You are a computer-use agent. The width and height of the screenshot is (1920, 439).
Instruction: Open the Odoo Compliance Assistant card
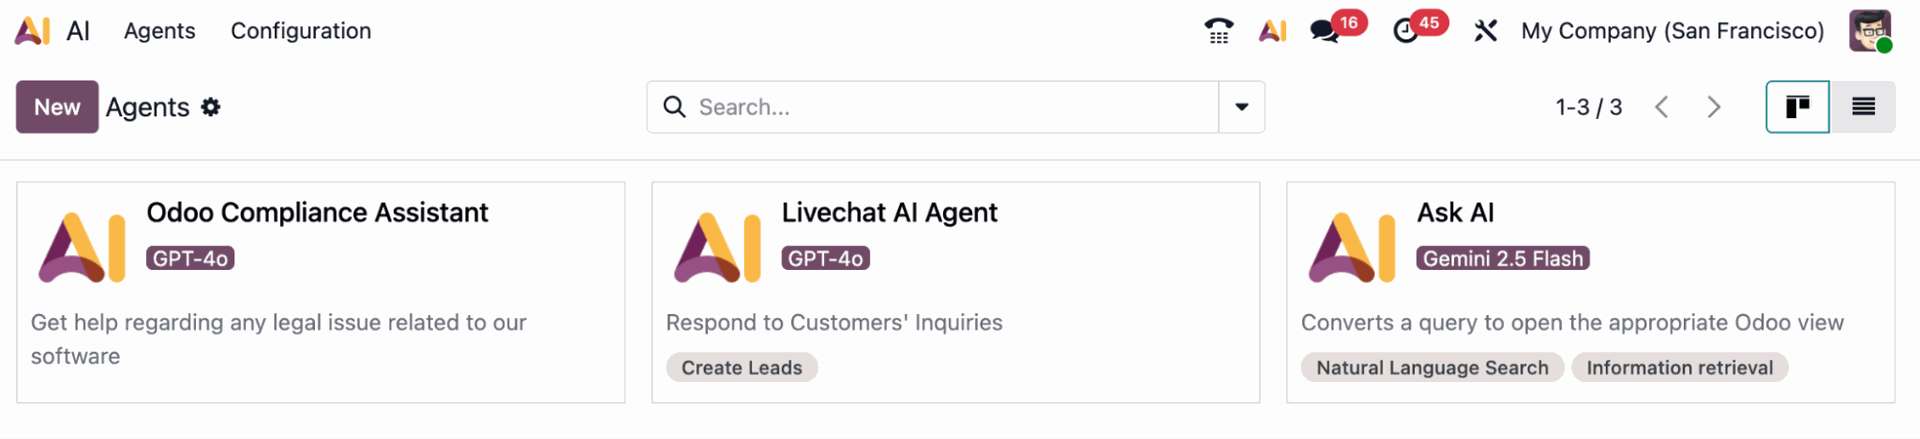click(x=317, y=213)
